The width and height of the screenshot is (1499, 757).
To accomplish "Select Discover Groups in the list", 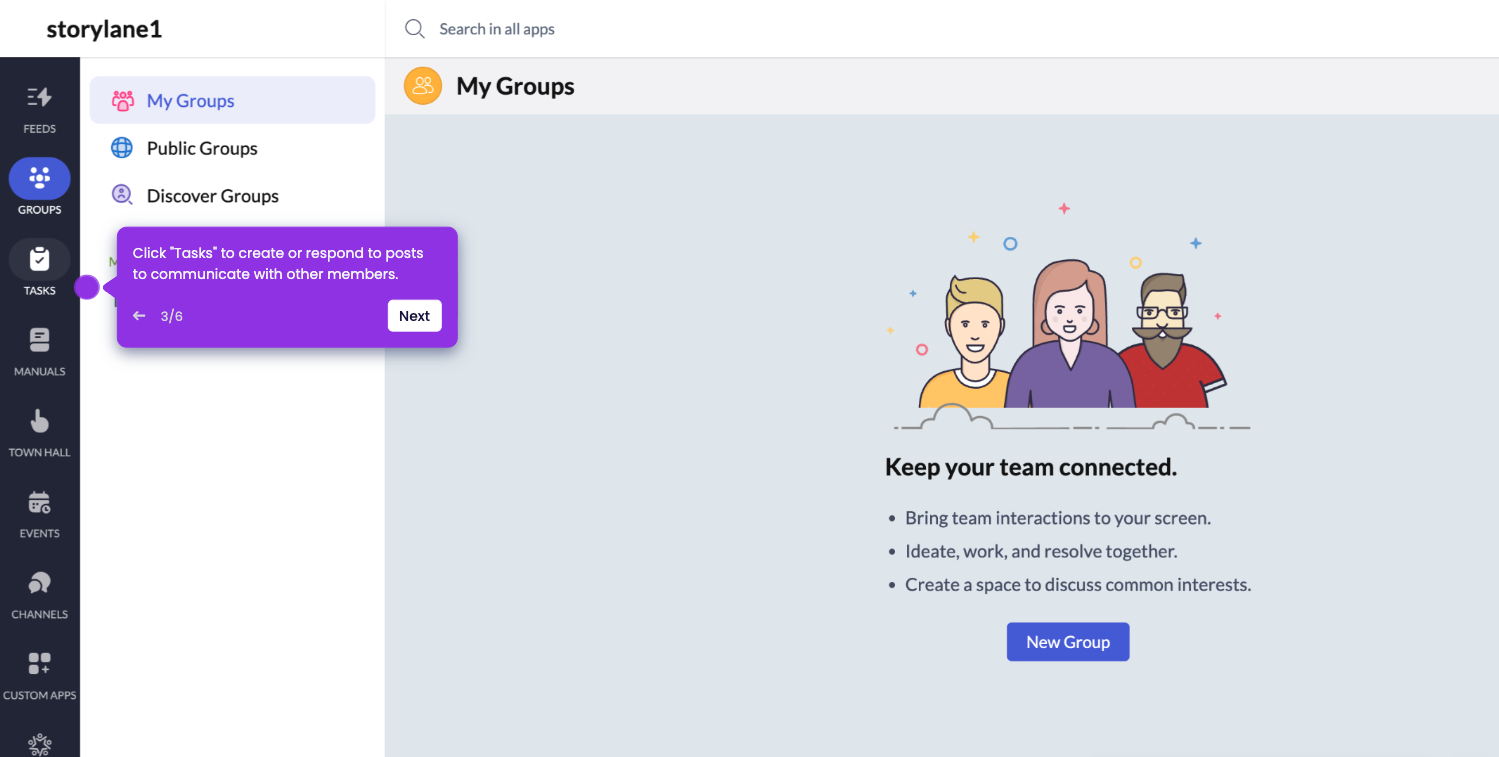I will [x=232, y=196].
